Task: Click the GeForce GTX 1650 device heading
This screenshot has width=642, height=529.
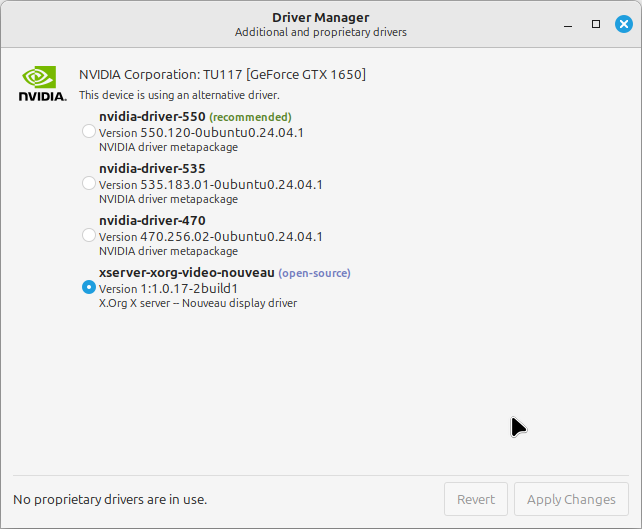Action: pyautogui.click(x=222, y=75)
